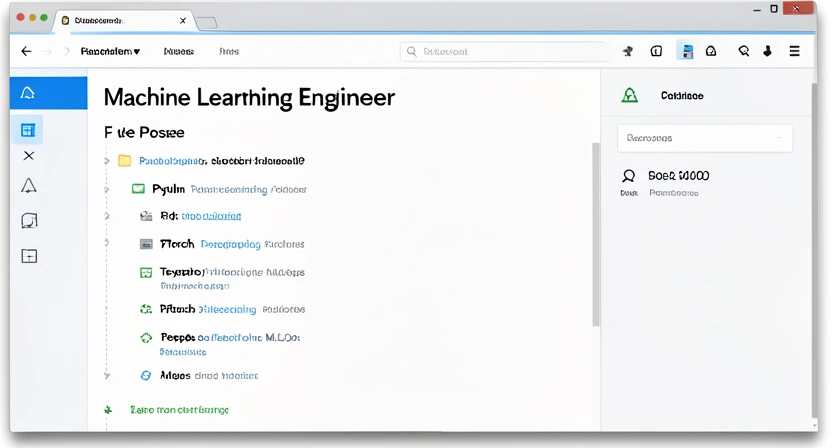Collapse the Adeos row chevron

point(107,376)
